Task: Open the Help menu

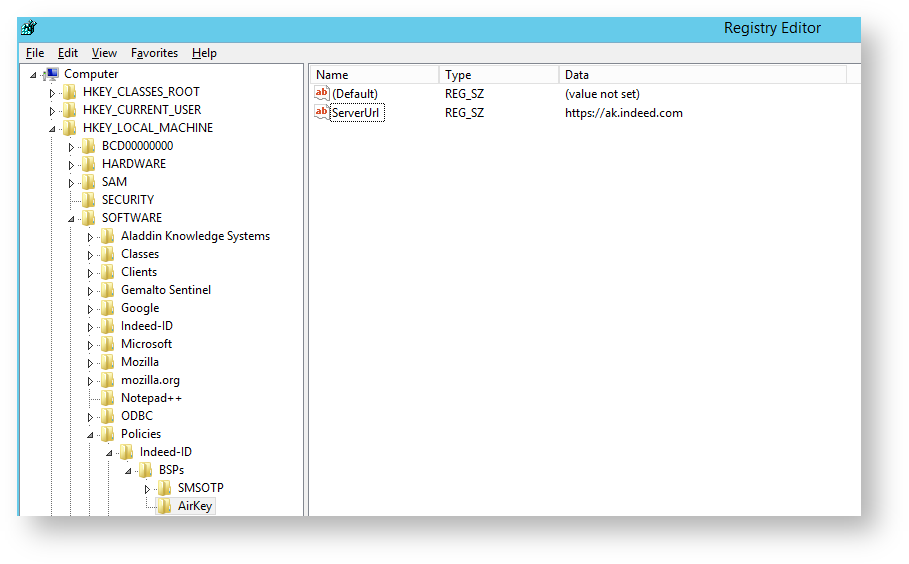Action: tap(204, 53)
